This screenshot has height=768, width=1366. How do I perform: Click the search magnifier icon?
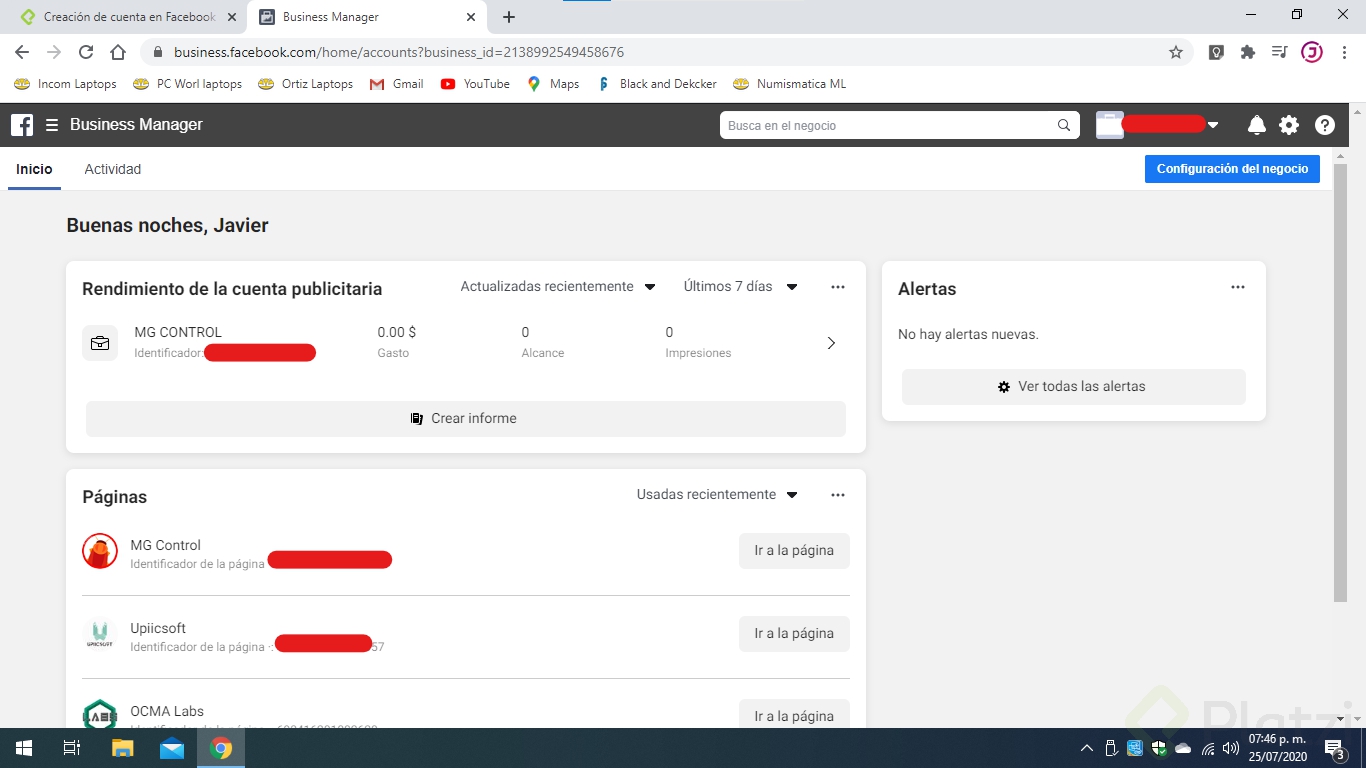[1064, 125]
